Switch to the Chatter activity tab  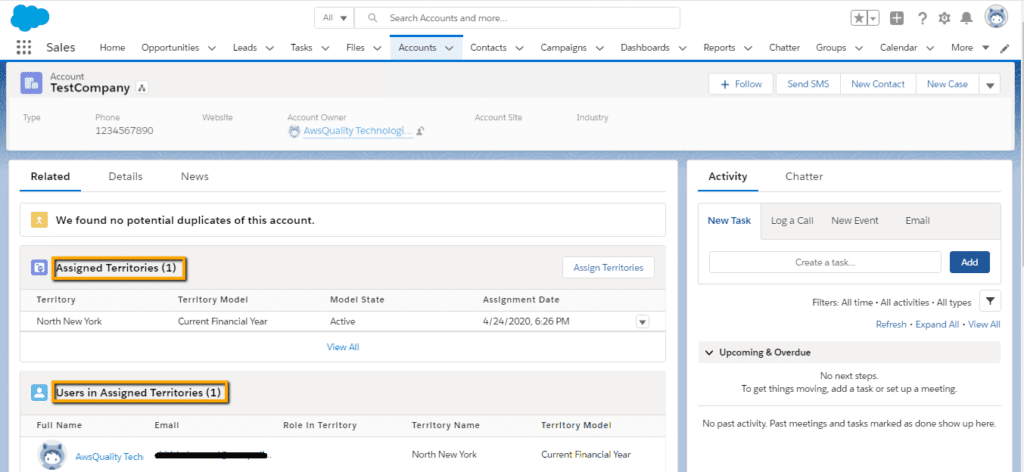tap(804, 176)
